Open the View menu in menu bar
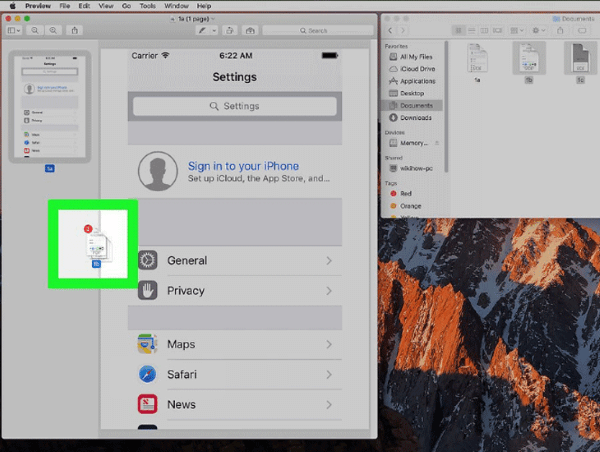The height and width of the screenshot is (452, 600). (103, 5)
